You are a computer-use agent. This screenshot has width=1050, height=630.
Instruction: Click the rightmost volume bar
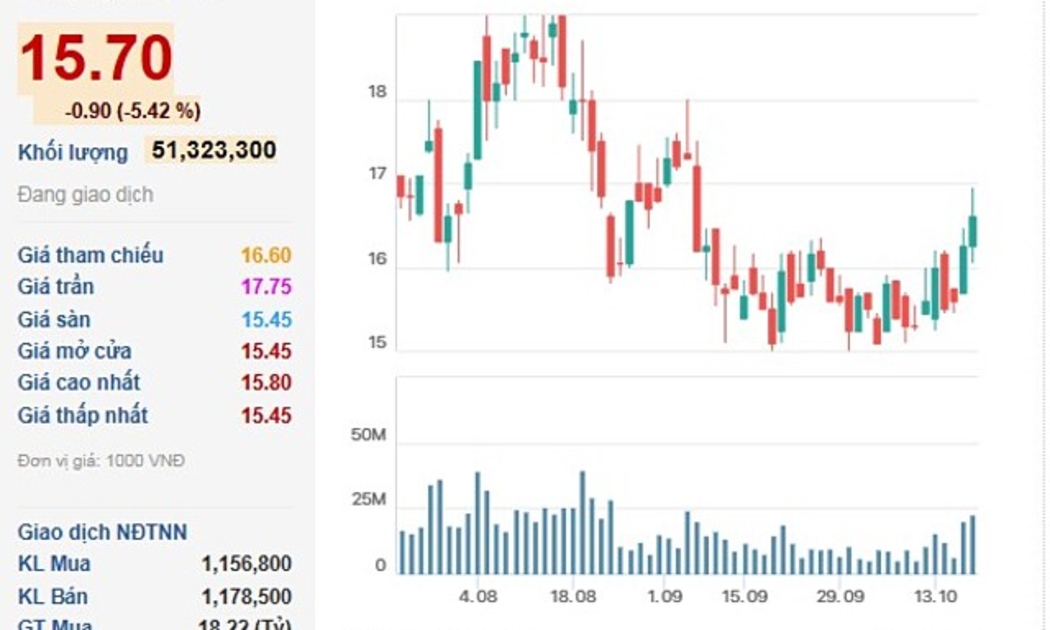click(x=972, y=545)
